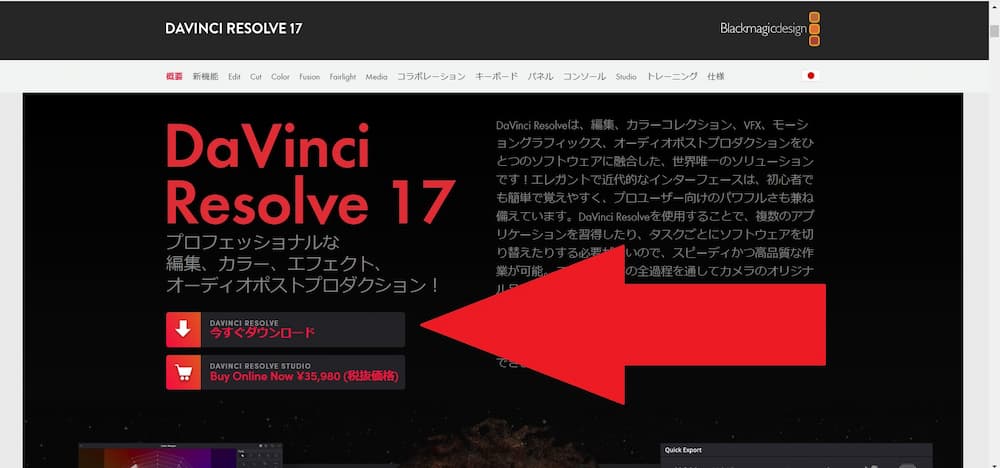Open the Cut page tab
This screenshot has width=1000, height=468.
(256, 77)
